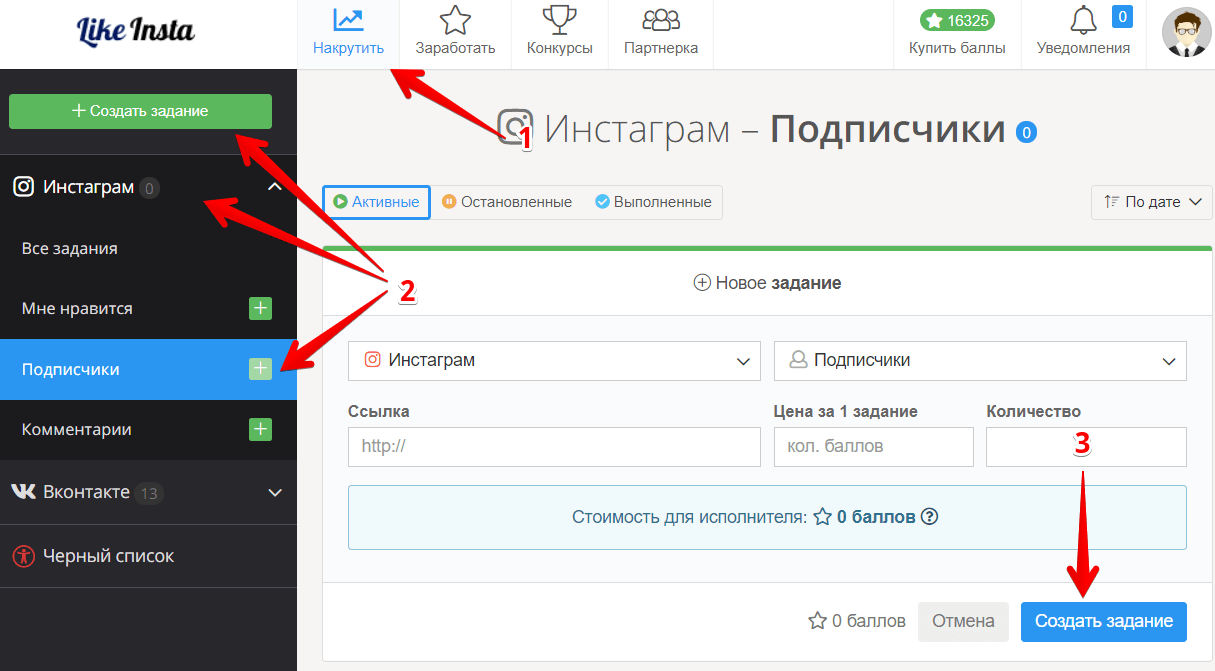Click the Уведомления bell icon
Image resolution: width=1215 pixels, height=671 pixels.
coord(1083,21)
